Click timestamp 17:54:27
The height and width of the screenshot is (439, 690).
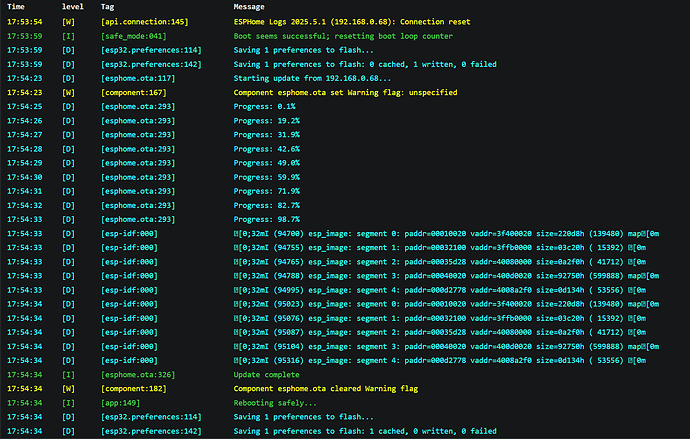click(x=25, y=135)
